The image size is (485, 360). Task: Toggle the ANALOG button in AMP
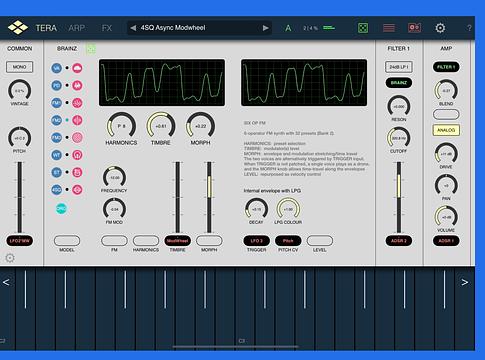(x=446, y=130)
